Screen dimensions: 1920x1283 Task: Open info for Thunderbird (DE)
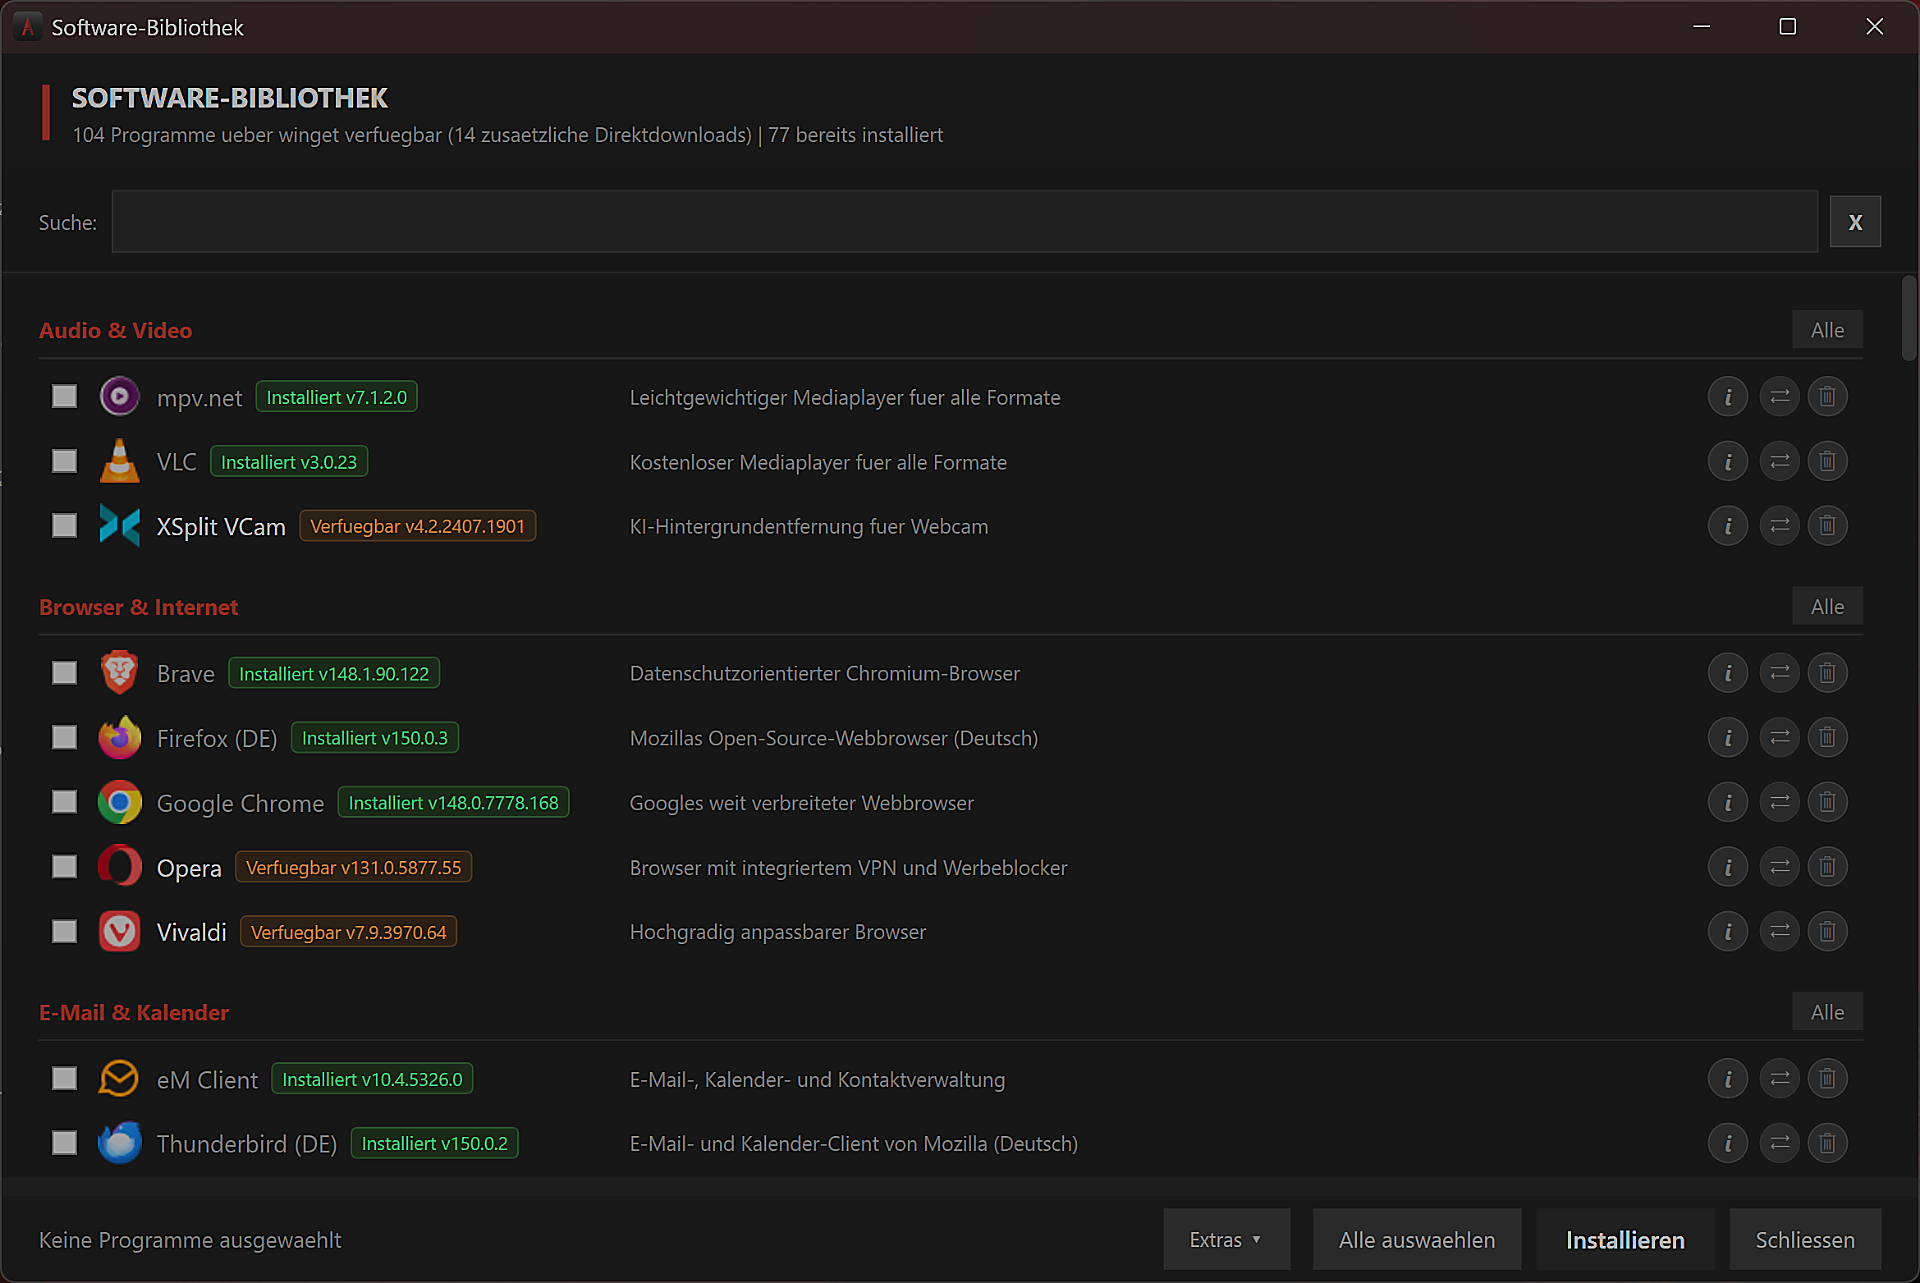click(1727, 1143)
